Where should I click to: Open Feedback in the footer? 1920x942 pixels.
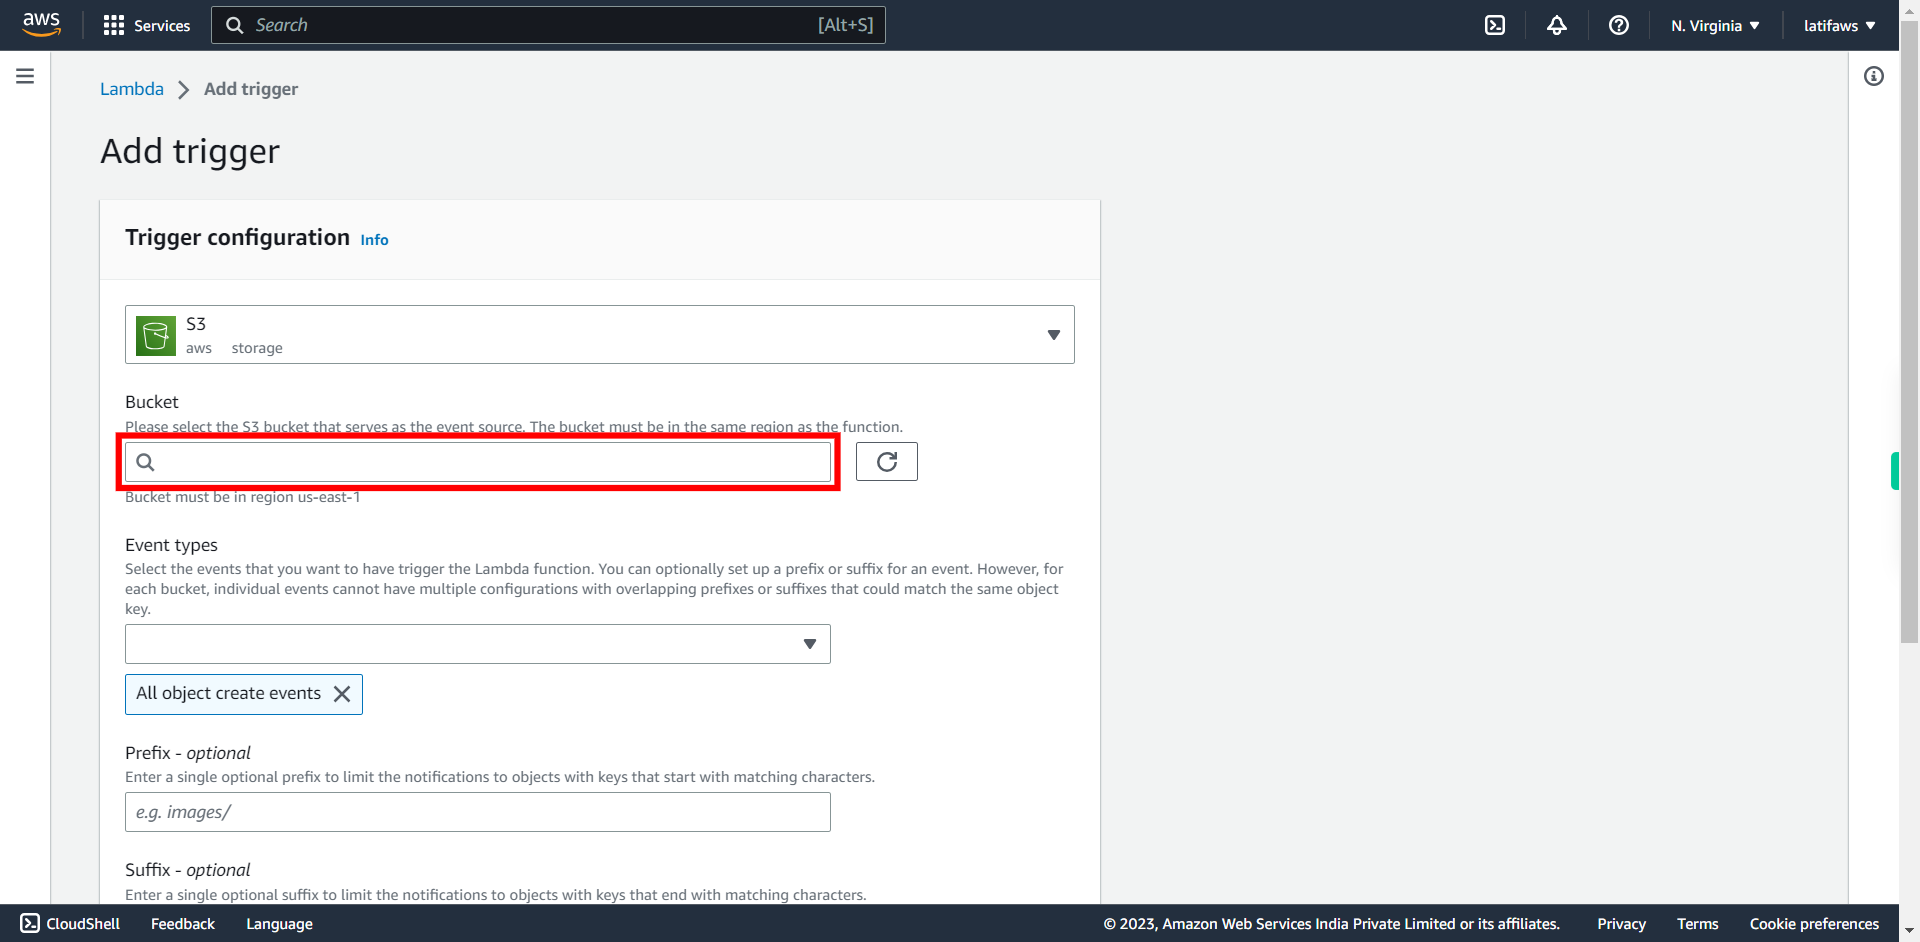[183, 924]
